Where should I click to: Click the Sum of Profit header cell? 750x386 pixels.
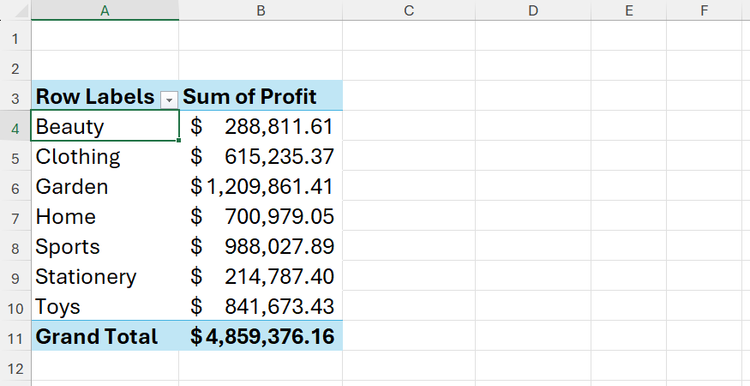coord(261,96)
